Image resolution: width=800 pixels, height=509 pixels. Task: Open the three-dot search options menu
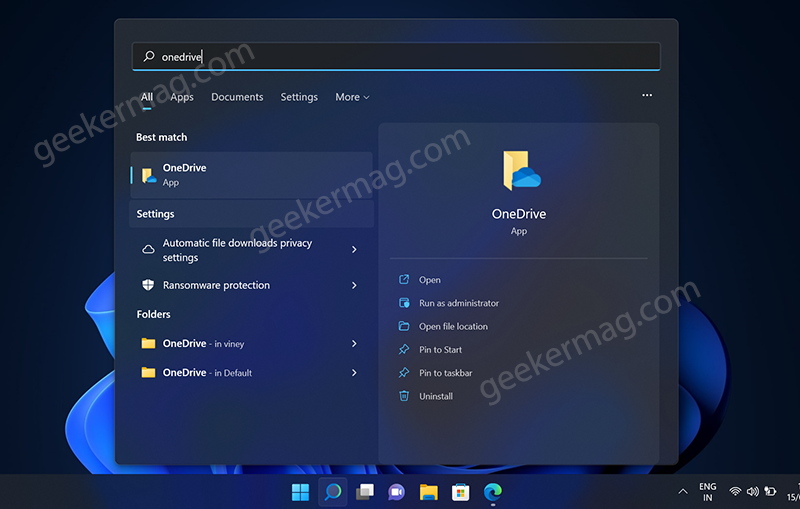(647, 95)
